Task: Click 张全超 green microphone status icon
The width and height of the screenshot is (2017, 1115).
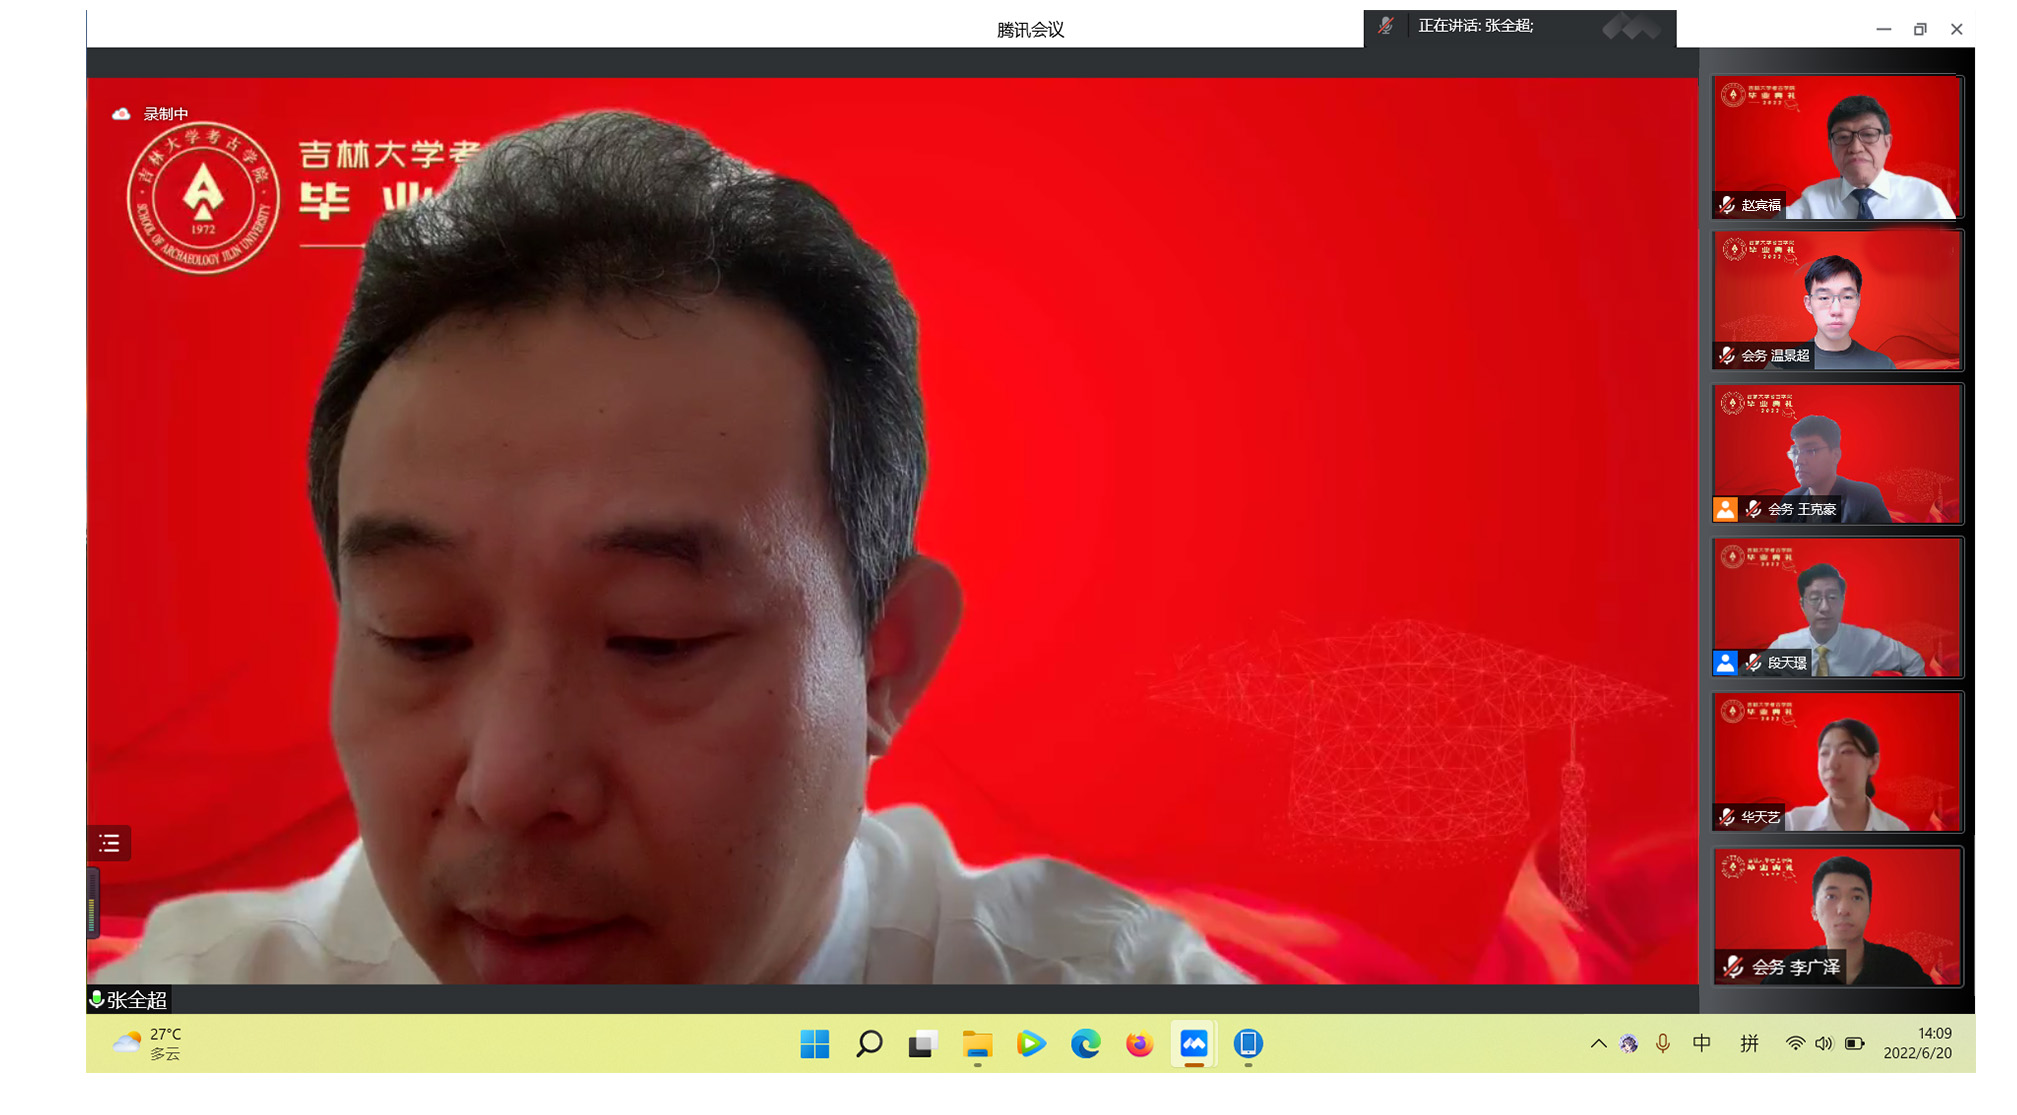Action: pos(97,999)
